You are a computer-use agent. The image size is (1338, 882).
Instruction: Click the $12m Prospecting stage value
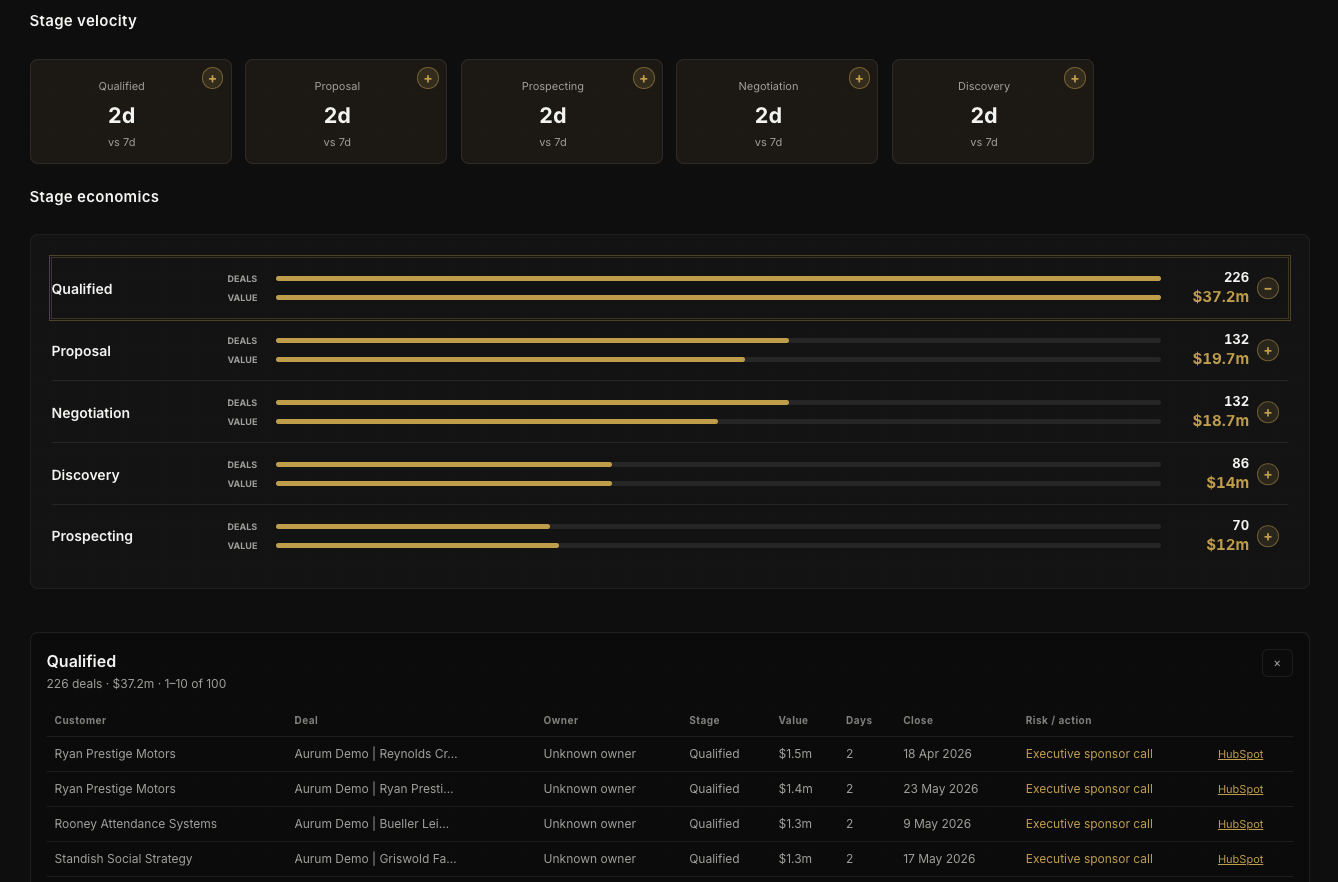tap(1228, 545)
